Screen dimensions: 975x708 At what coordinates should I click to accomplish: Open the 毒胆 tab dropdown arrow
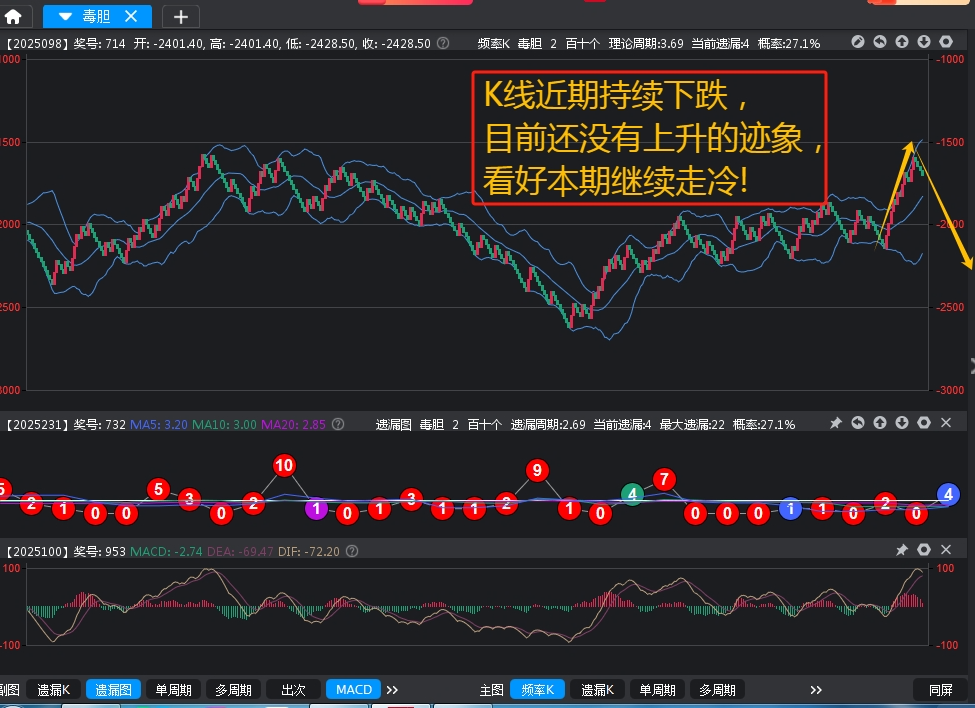tap(65, 16)
